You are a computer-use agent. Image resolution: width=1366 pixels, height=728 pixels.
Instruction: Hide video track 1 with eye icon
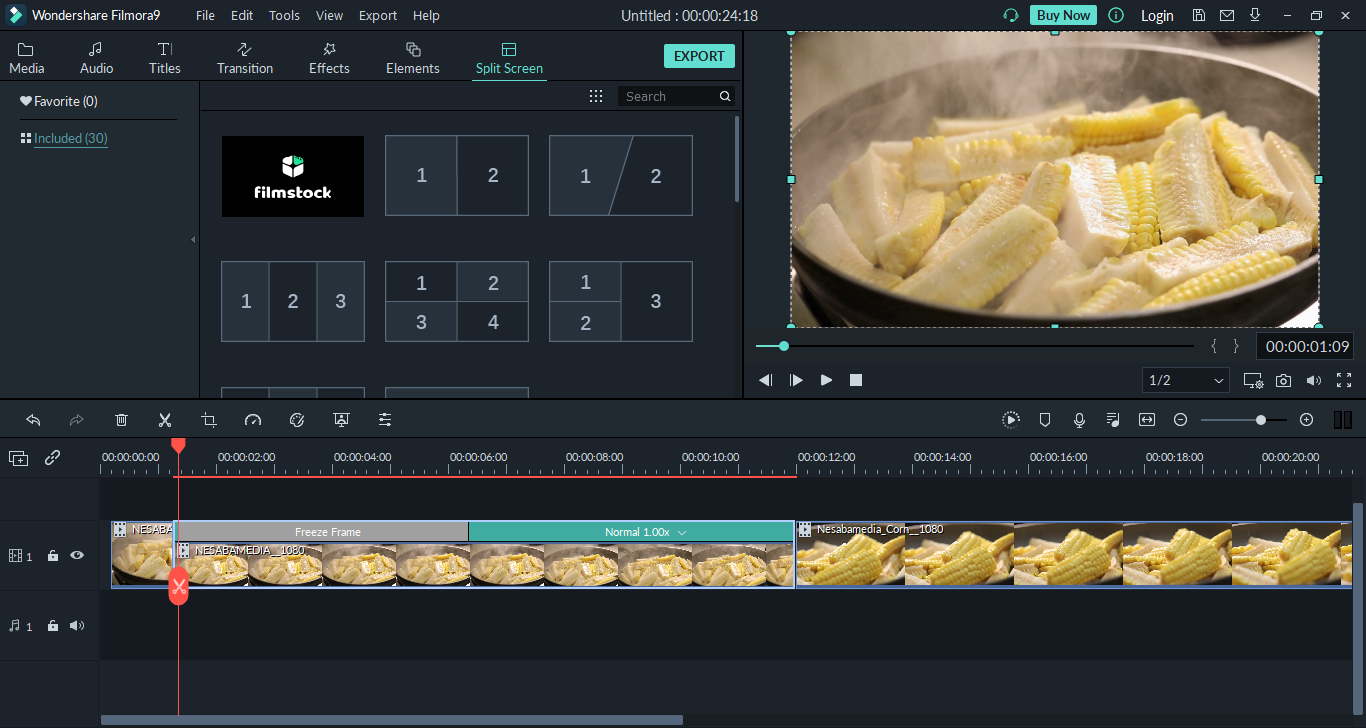pos(77,556)
